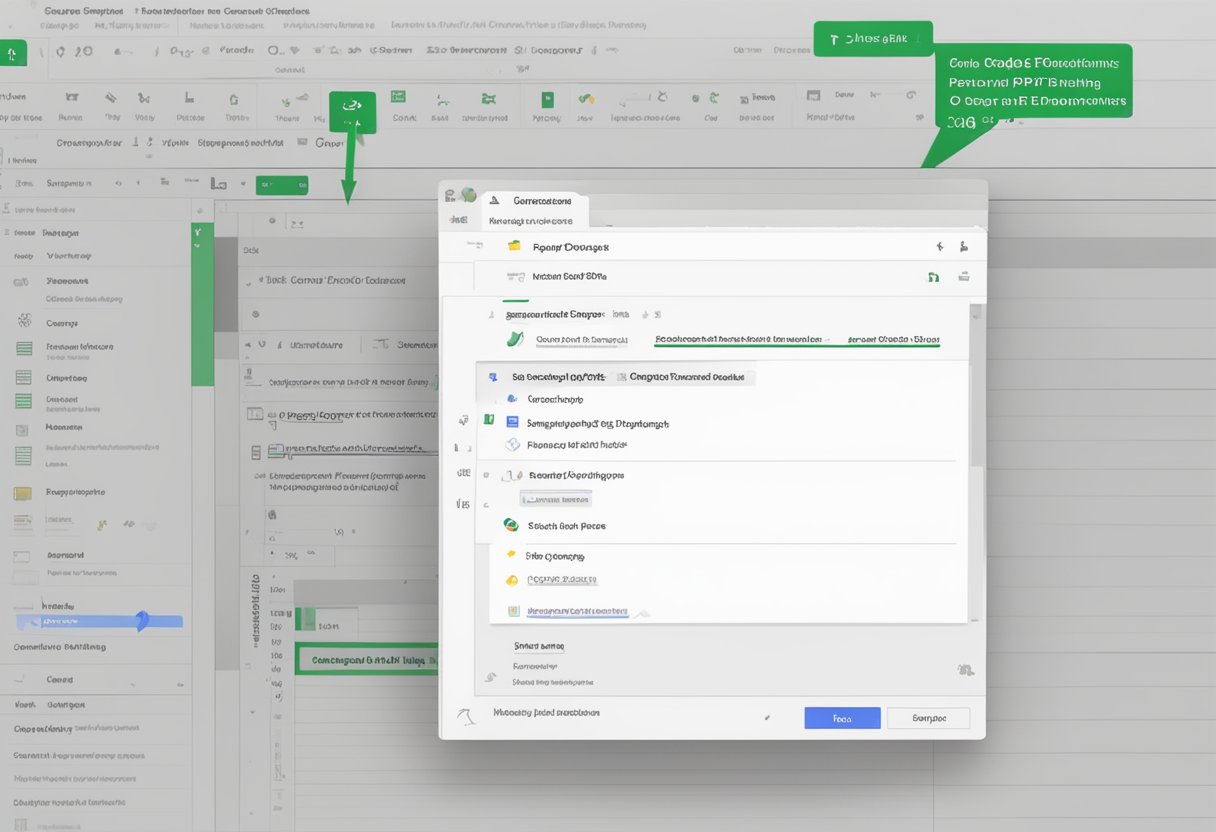Screen dimensions: 1216x832
Task: Open the yellow Recent Documents folder icon
Action: pos(516,246)
